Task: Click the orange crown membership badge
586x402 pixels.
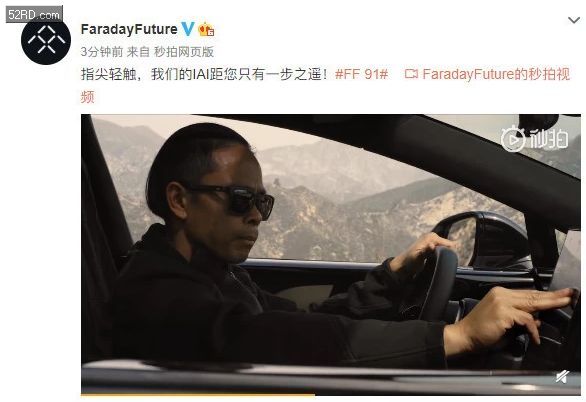Action: [206, 29]
